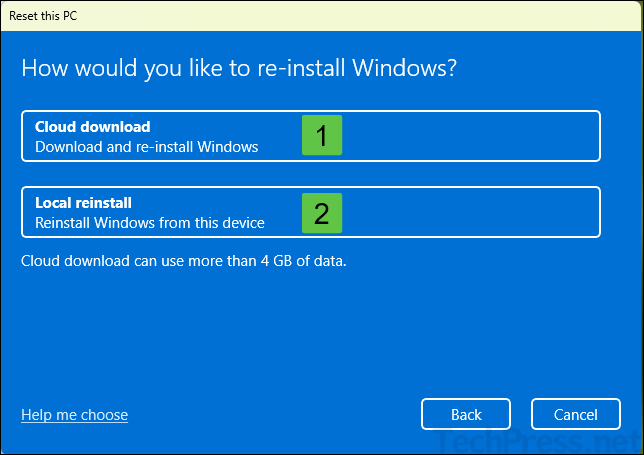The width and height of the screenshot is (644, 455).
Task: Click the green number 2 badge
Action: click(322, 212)
